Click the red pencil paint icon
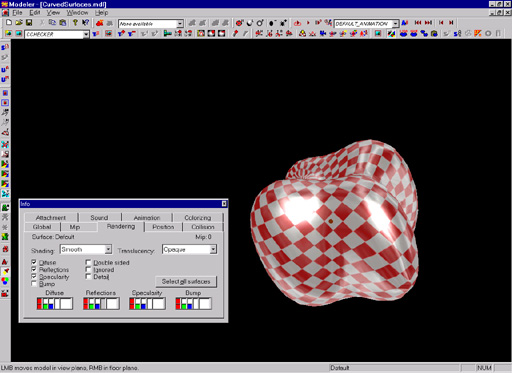The image size is (512, 373). [x=235, y=34]
